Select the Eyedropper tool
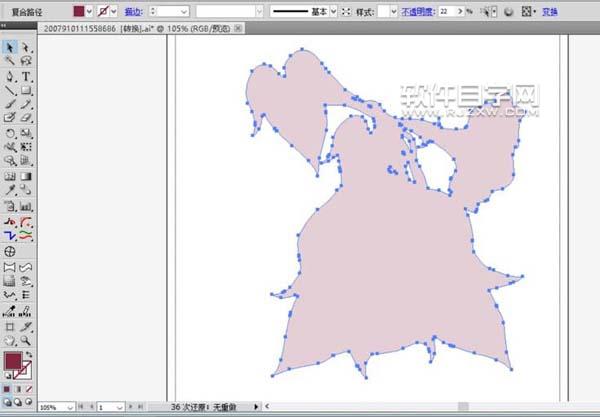600x417 pixels. [10, 189]
